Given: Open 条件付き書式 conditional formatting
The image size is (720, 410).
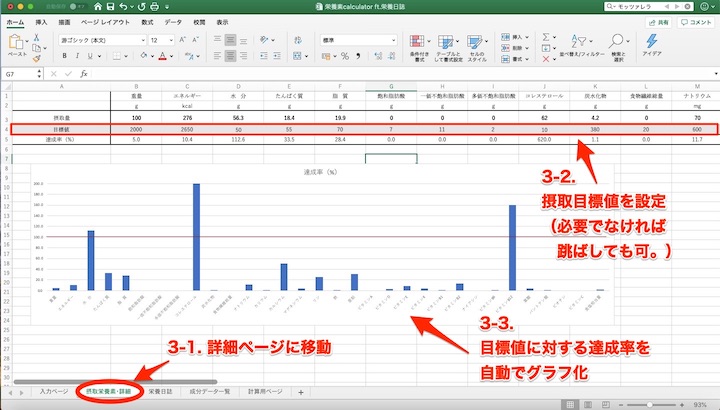Looking at the screenshot, I should [x=419, y=48].
